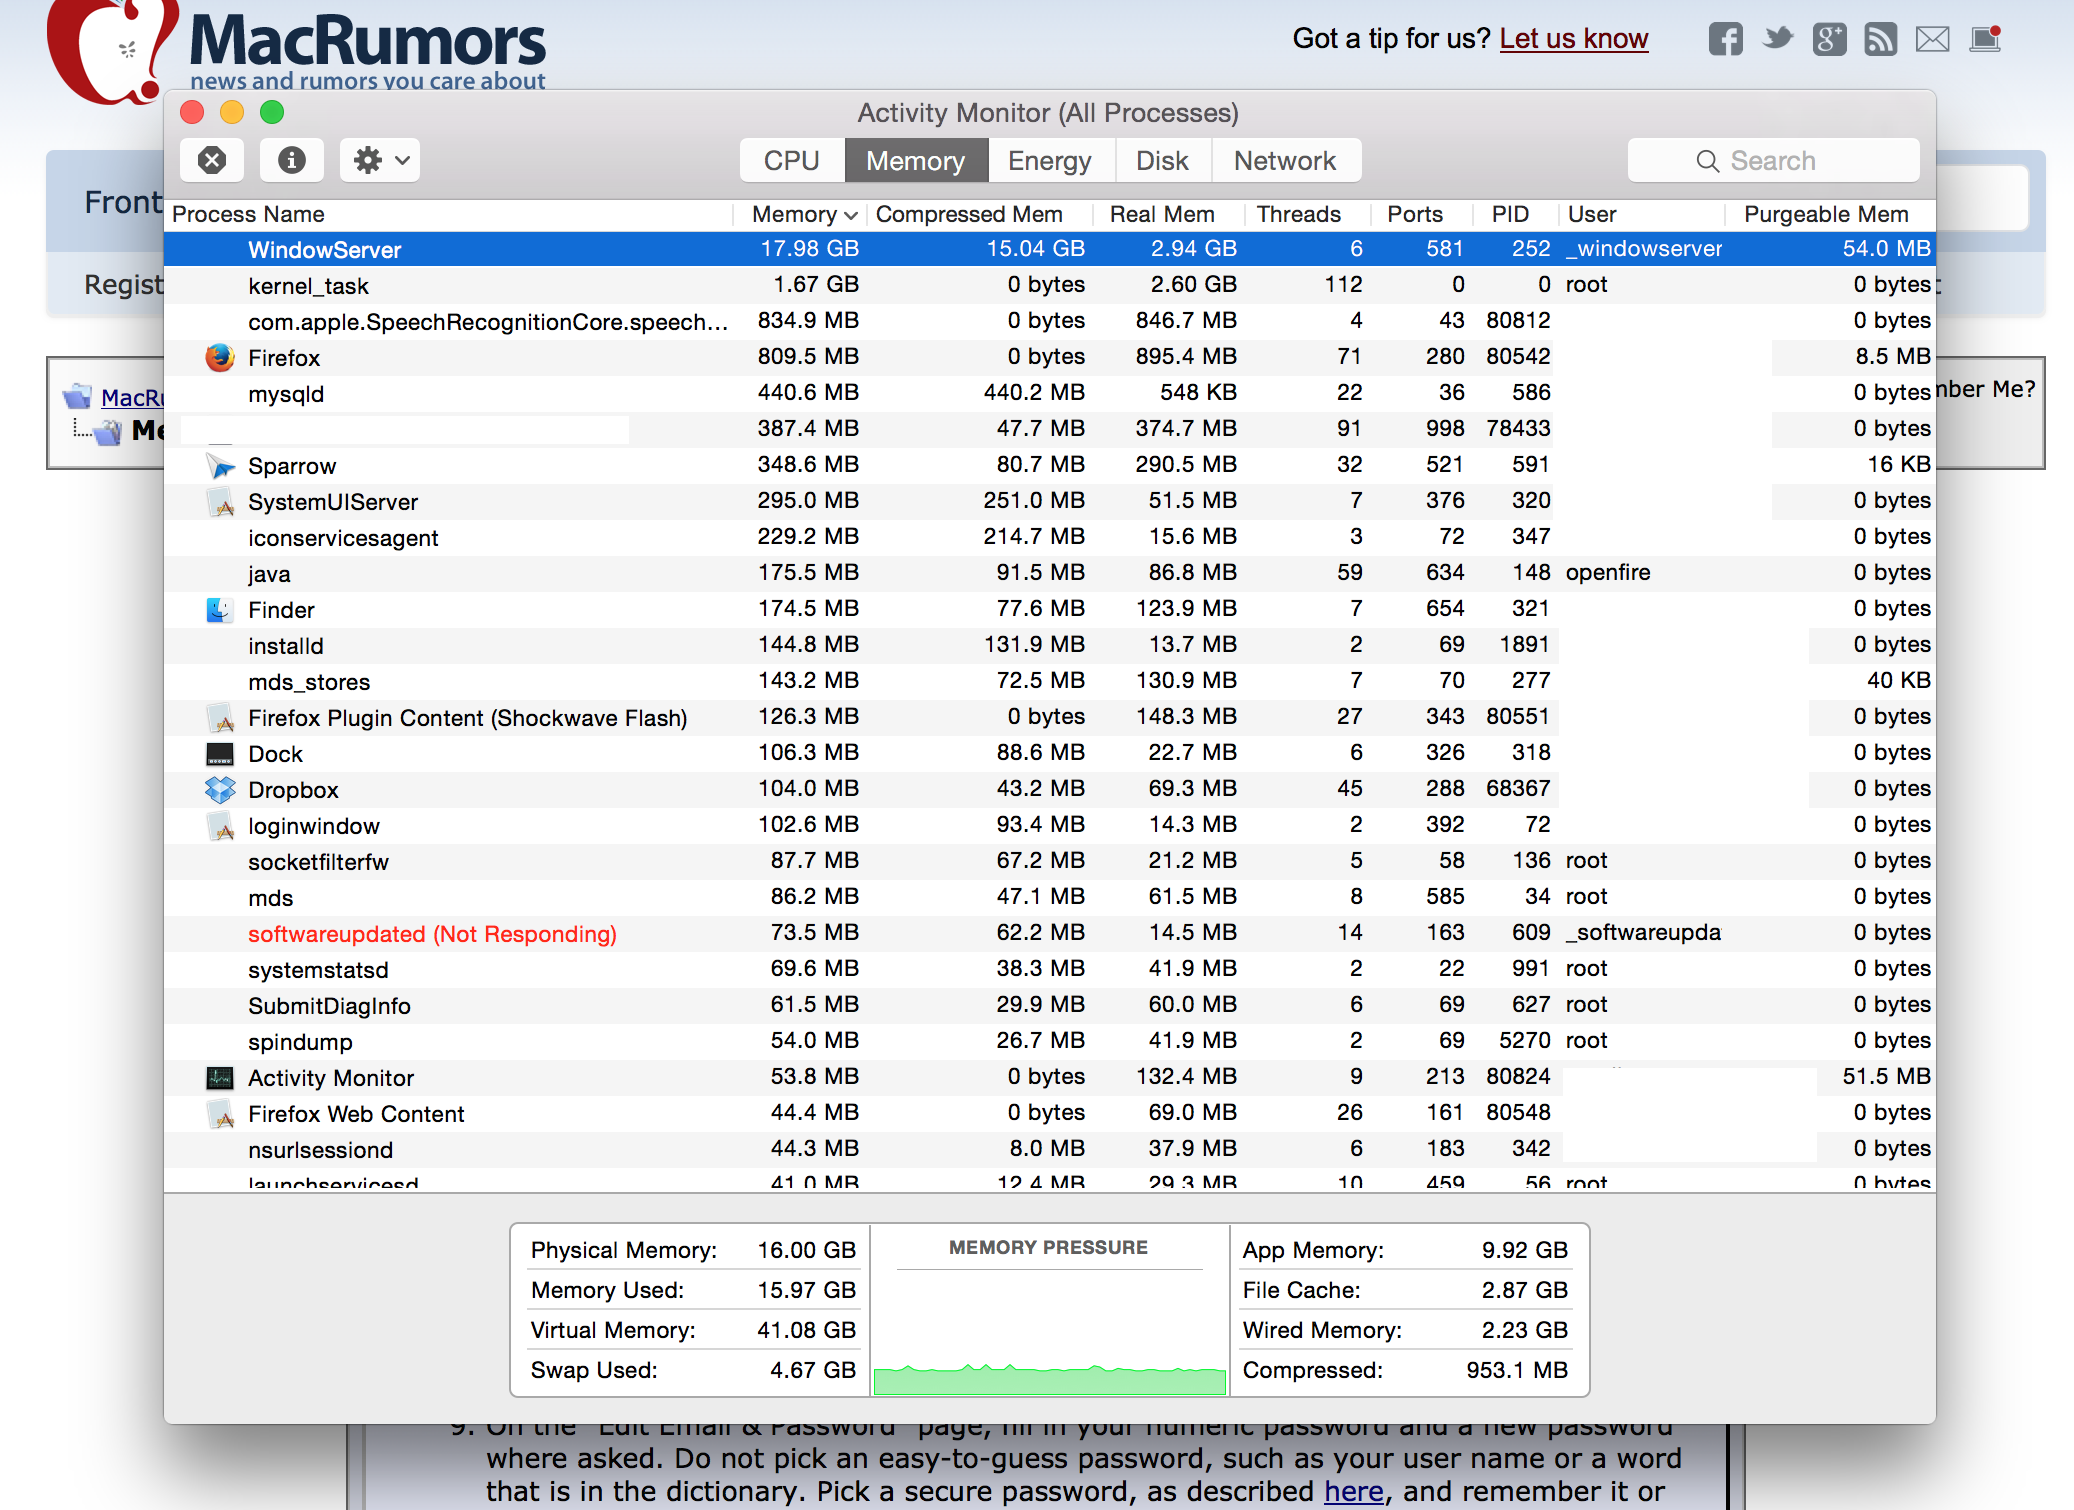This screenshot has width=2074, height=1510.
Task: Select the installd process
Action: [1049, 645]
